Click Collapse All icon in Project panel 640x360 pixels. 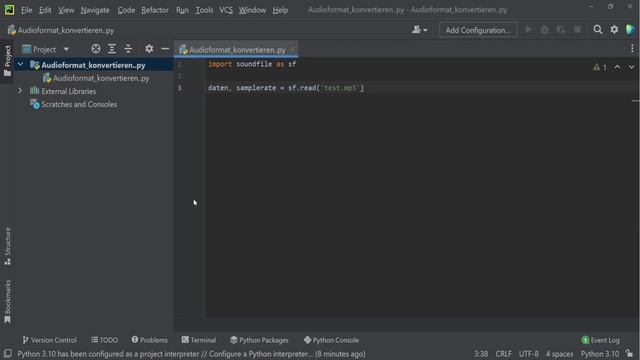(x=128, y=49)
